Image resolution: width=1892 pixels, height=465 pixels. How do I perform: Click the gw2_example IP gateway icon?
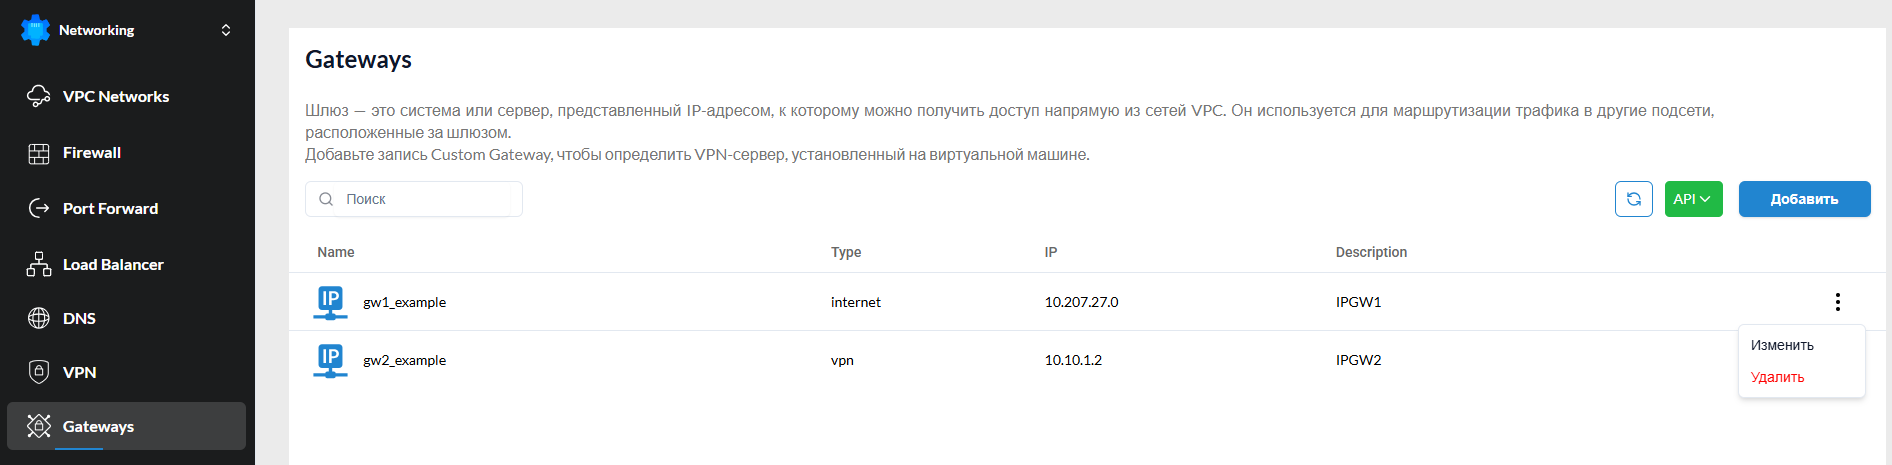[x=330, y=360]
